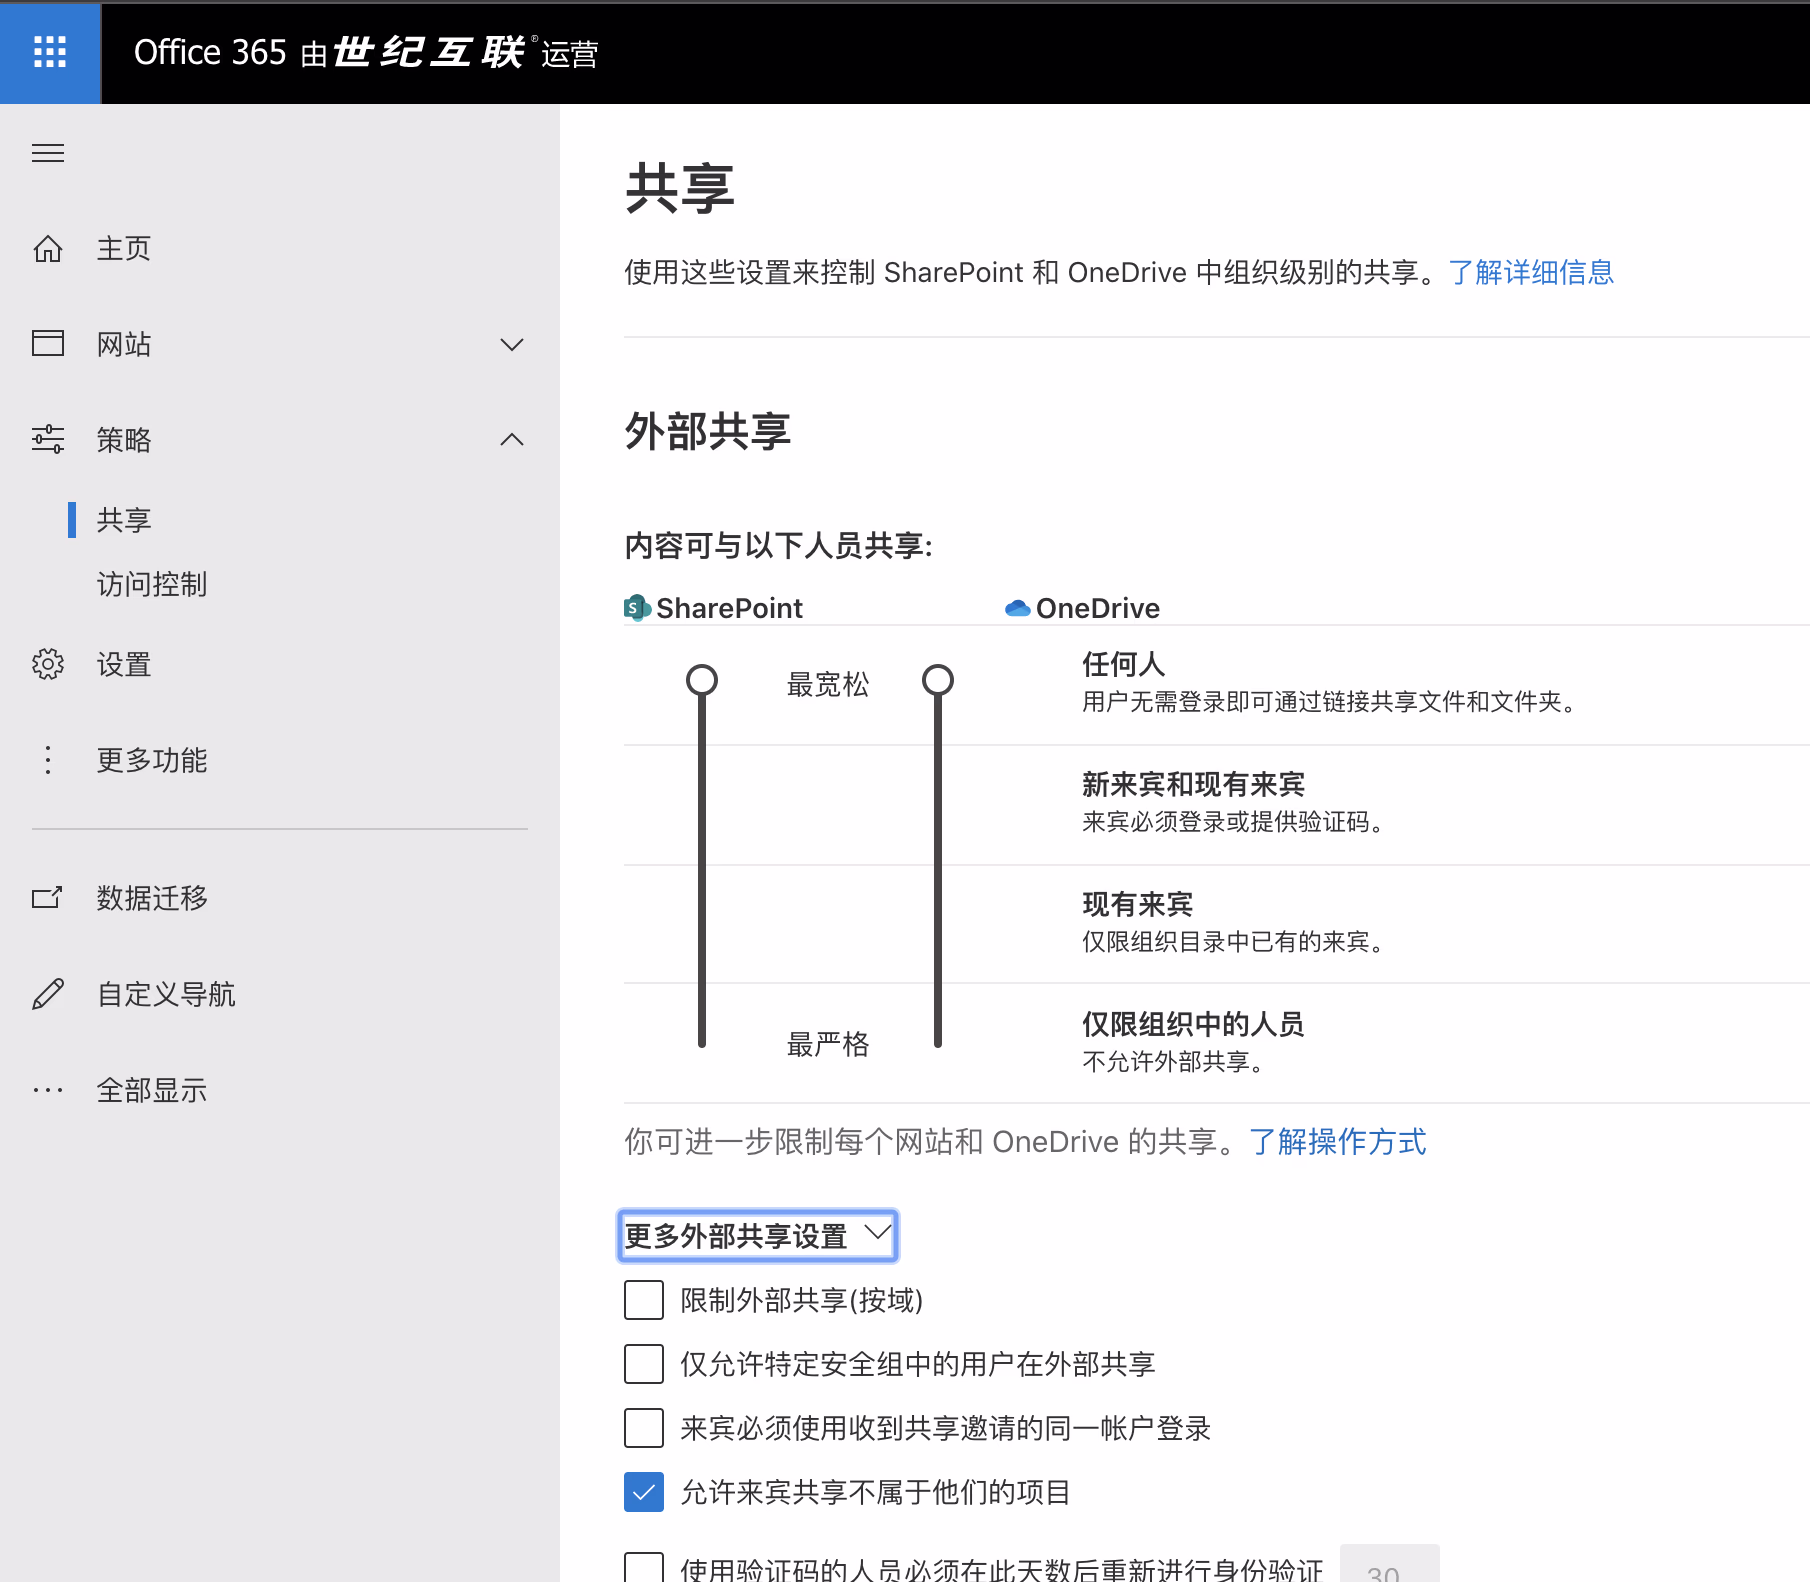Screen dimensions: 1810x1582
Task: Open the 了解详细信息 link
Action: point(1531,272)
